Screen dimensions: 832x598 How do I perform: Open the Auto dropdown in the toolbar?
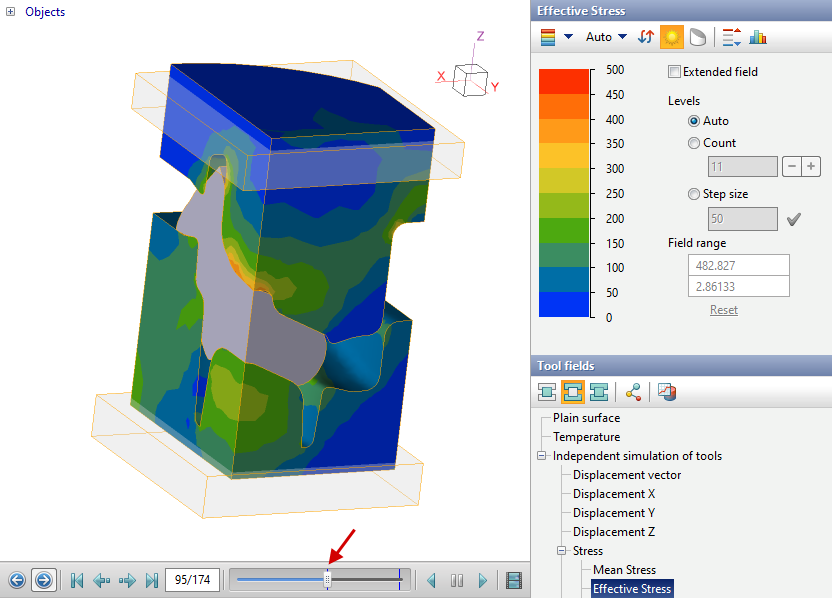[606, 37]
